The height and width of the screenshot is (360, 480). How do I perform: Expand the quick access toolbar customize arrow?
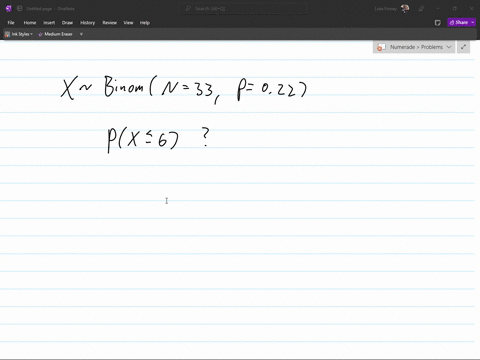[x=81, y=34]
